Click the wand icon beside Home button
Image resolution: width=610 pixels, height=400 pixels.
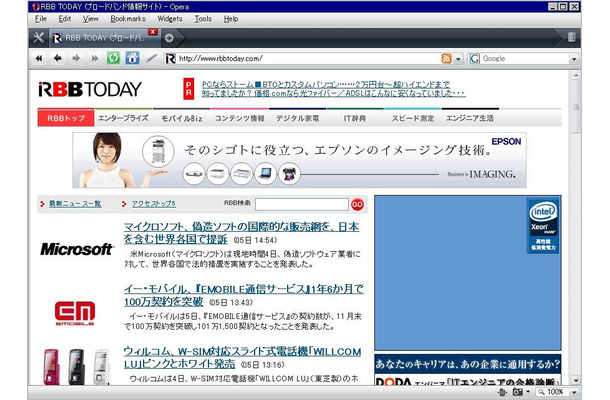pos(151,58)
